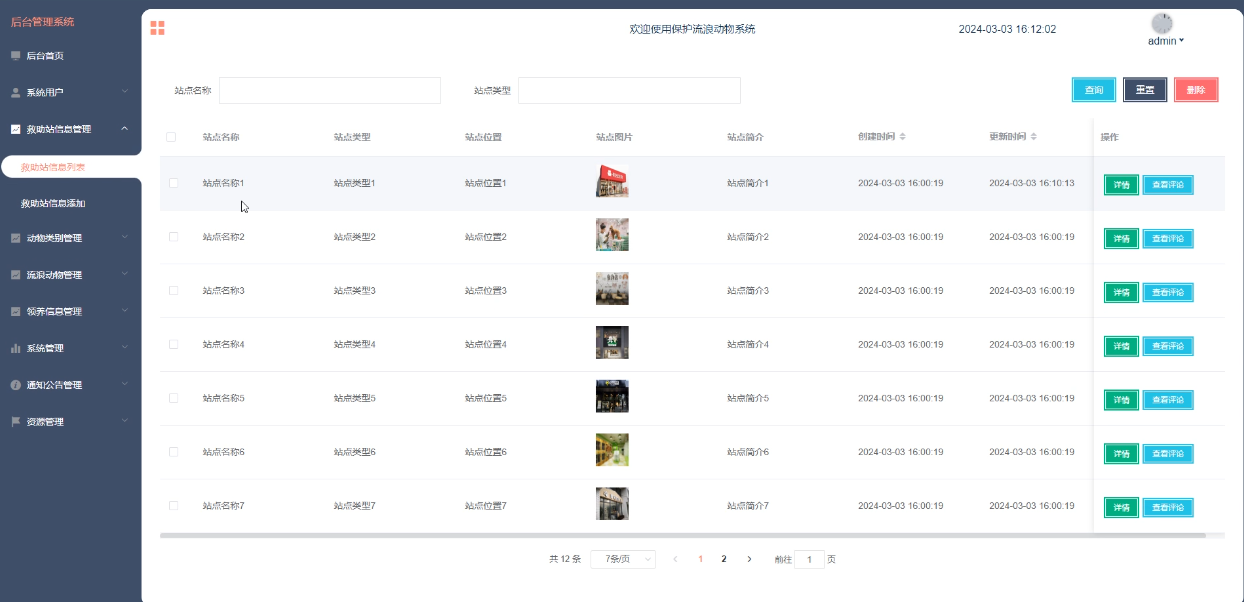1244x602 pixels.
Task: Go to previous page with left arrow
Action: point(675,559)
